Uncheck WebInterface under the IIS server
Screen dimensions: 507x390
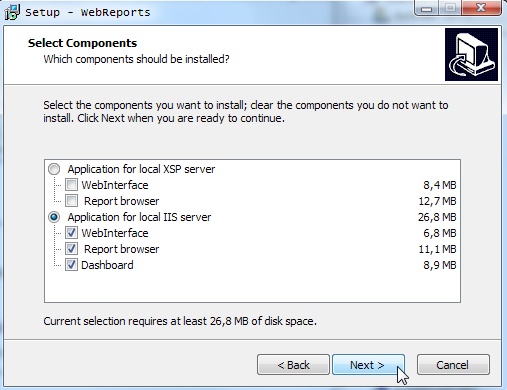pyautogui.click(x=71, y=233)
